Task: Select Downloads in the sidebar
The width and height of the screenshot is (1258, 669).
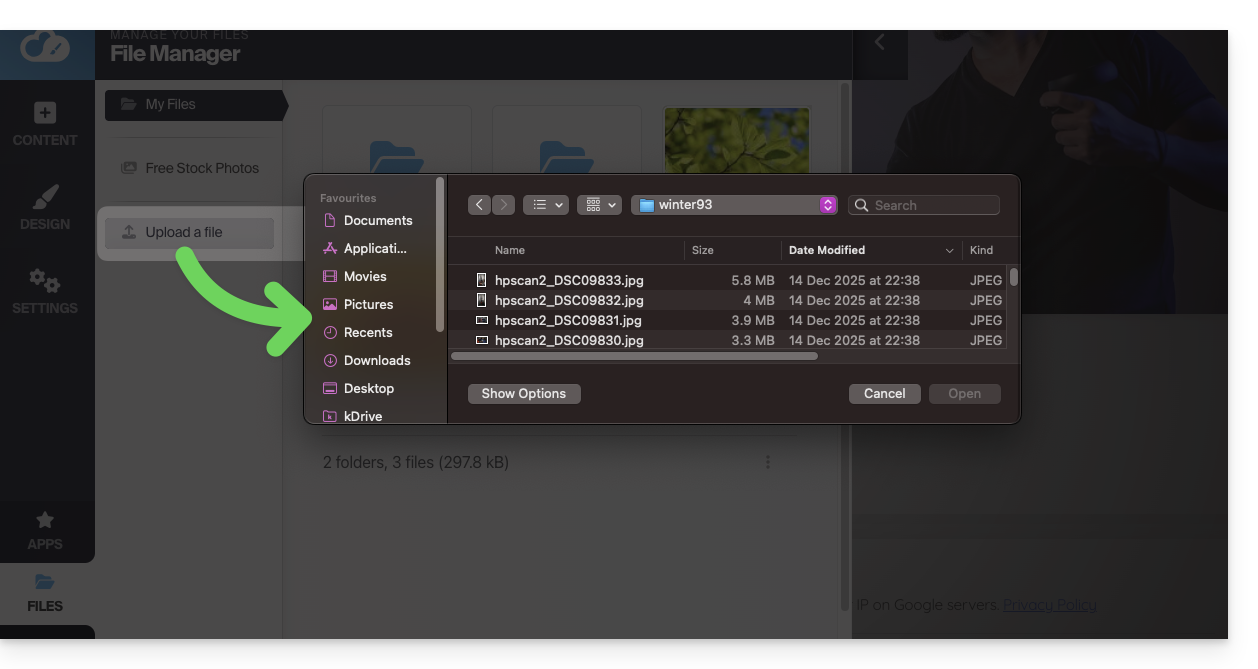Action: pyautogui.click(x=376, y=360)
